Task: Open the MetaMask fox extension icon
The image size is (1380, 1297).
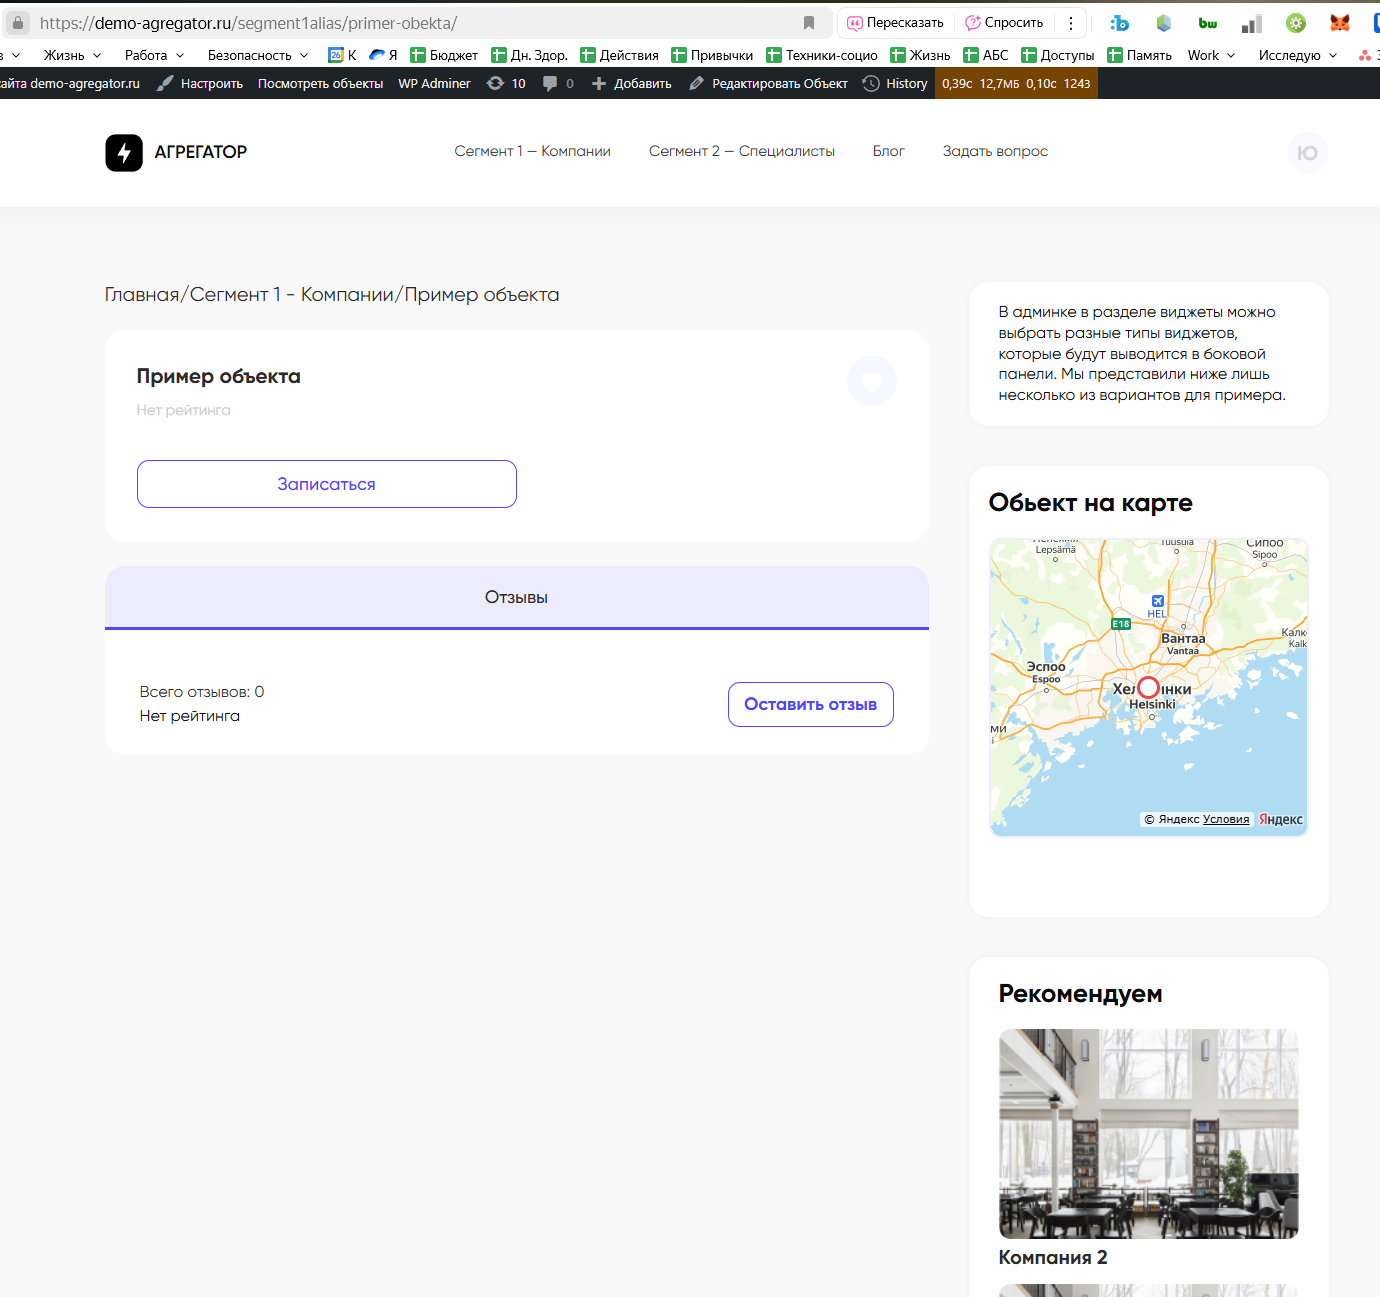Action: point(1340,23)
